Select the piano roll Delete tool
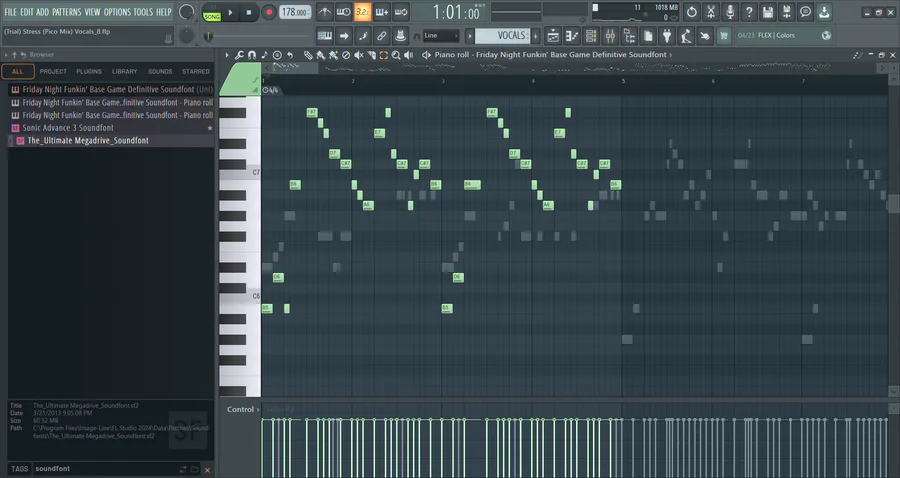 click(x=346, y=55)
